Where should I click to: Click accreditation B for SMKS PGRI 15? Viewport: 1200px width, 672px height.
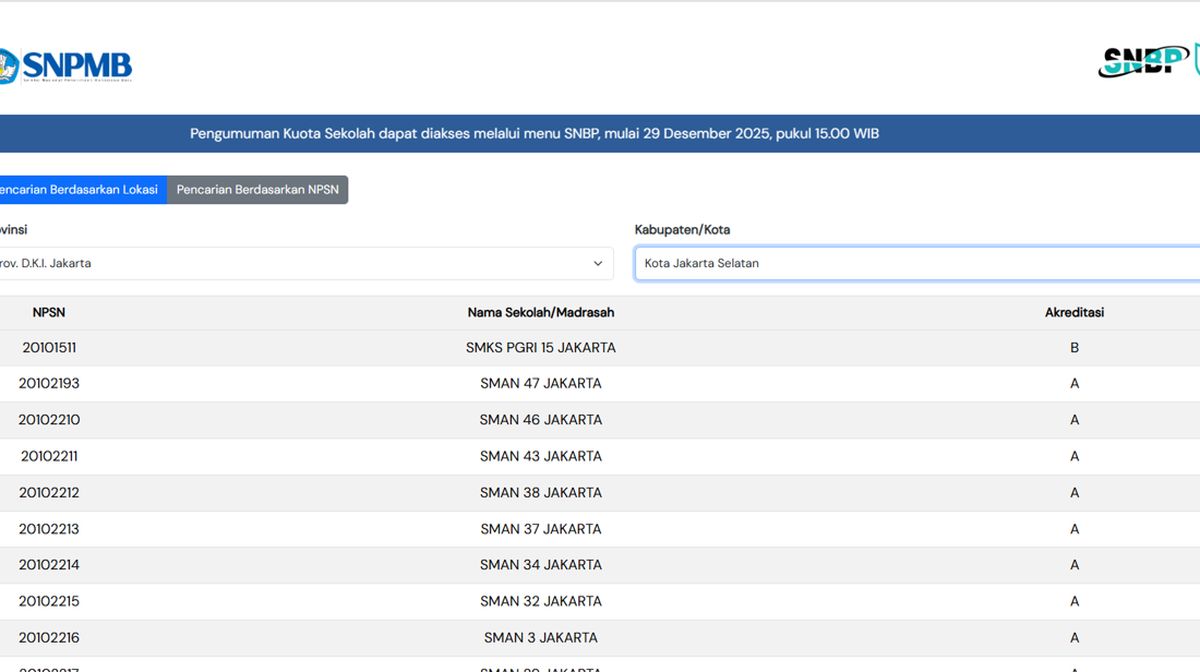pos(1075,348)
